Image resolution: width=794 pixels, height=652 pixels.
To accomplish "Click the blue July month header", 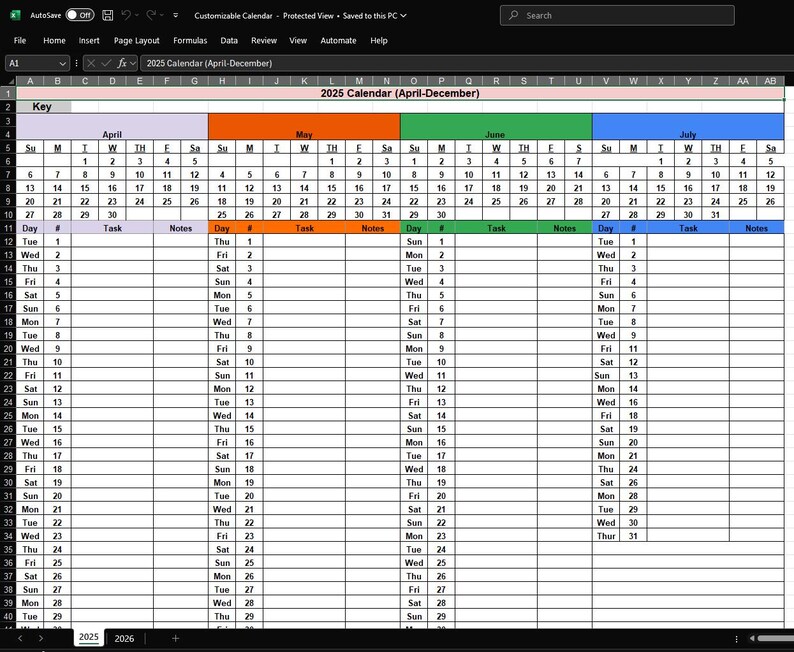I will (688, 127).
